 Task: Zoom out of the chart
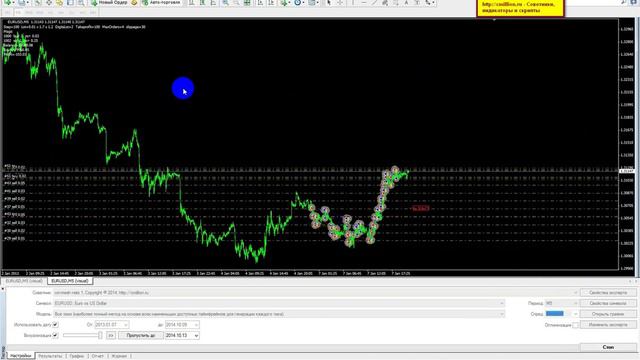click(236, 2)
